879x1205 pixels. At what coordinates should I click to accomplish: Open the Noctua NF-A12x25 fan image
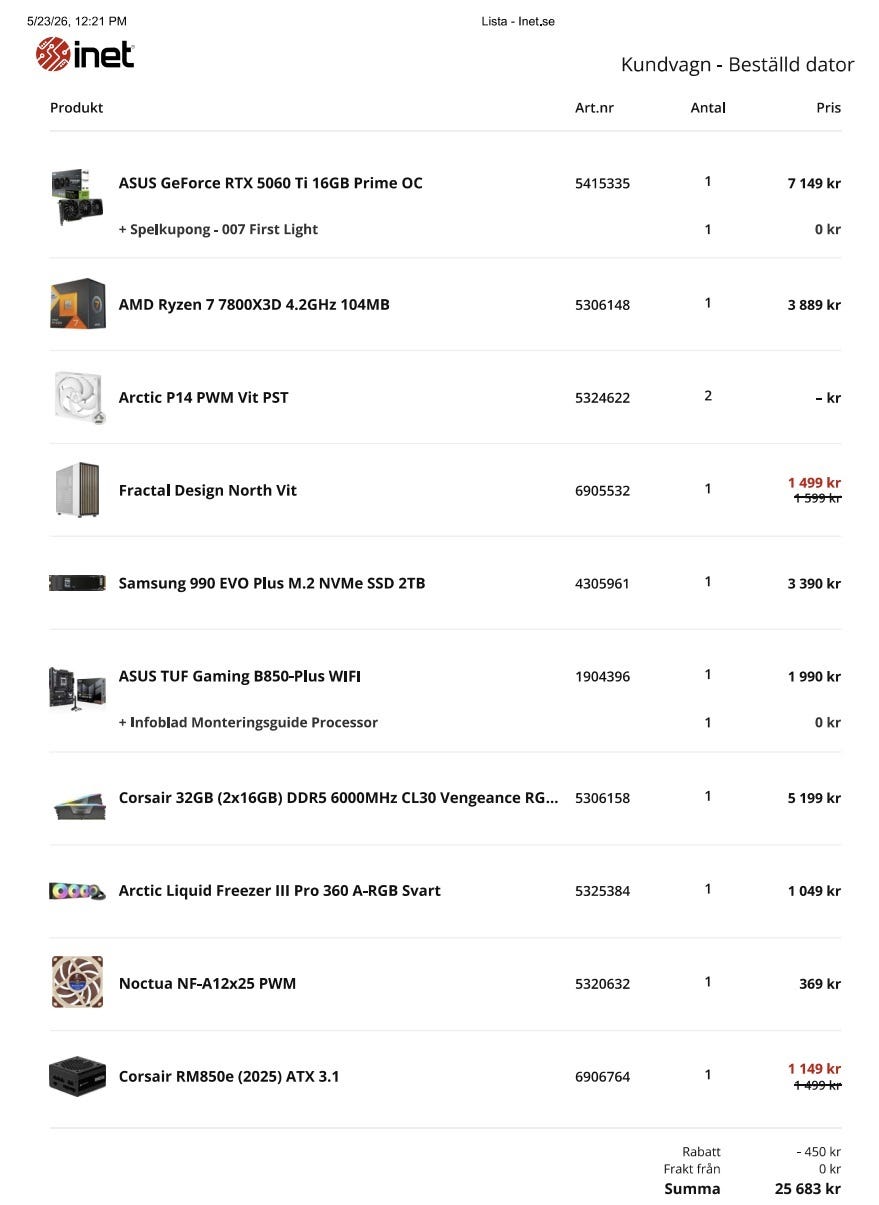click(77, 982)
